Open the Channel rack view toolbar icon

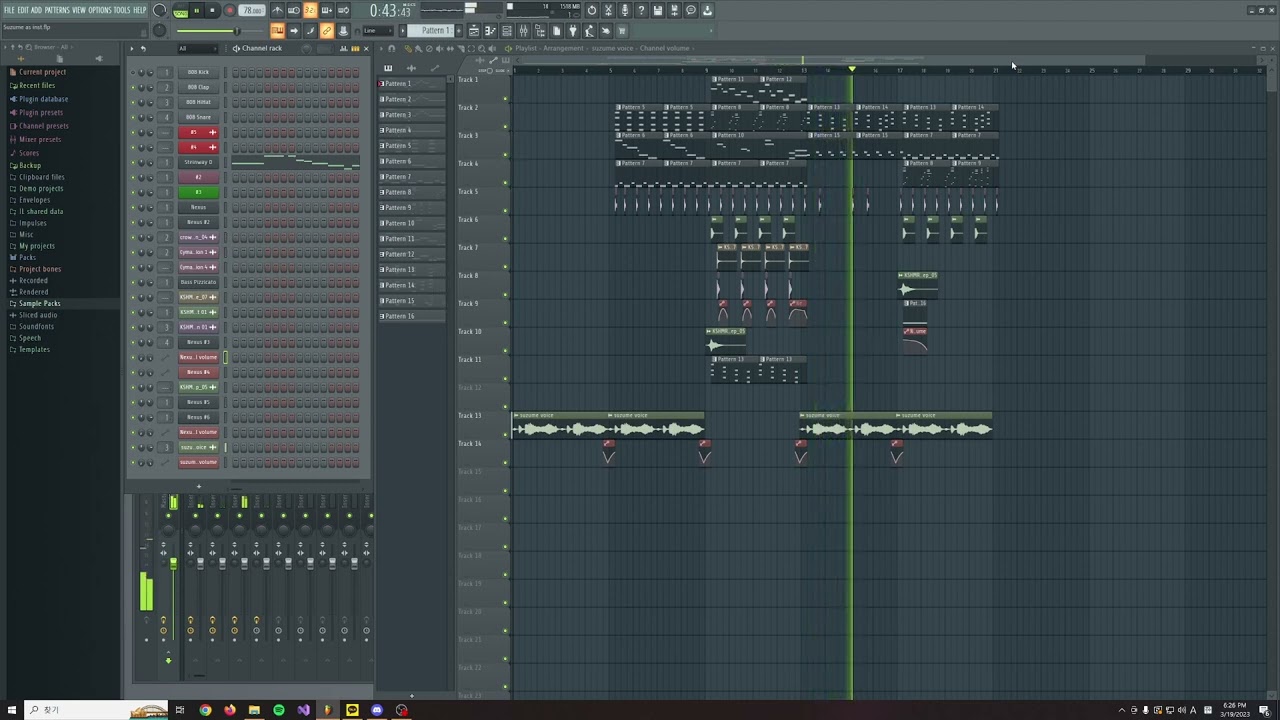[507, 31]
